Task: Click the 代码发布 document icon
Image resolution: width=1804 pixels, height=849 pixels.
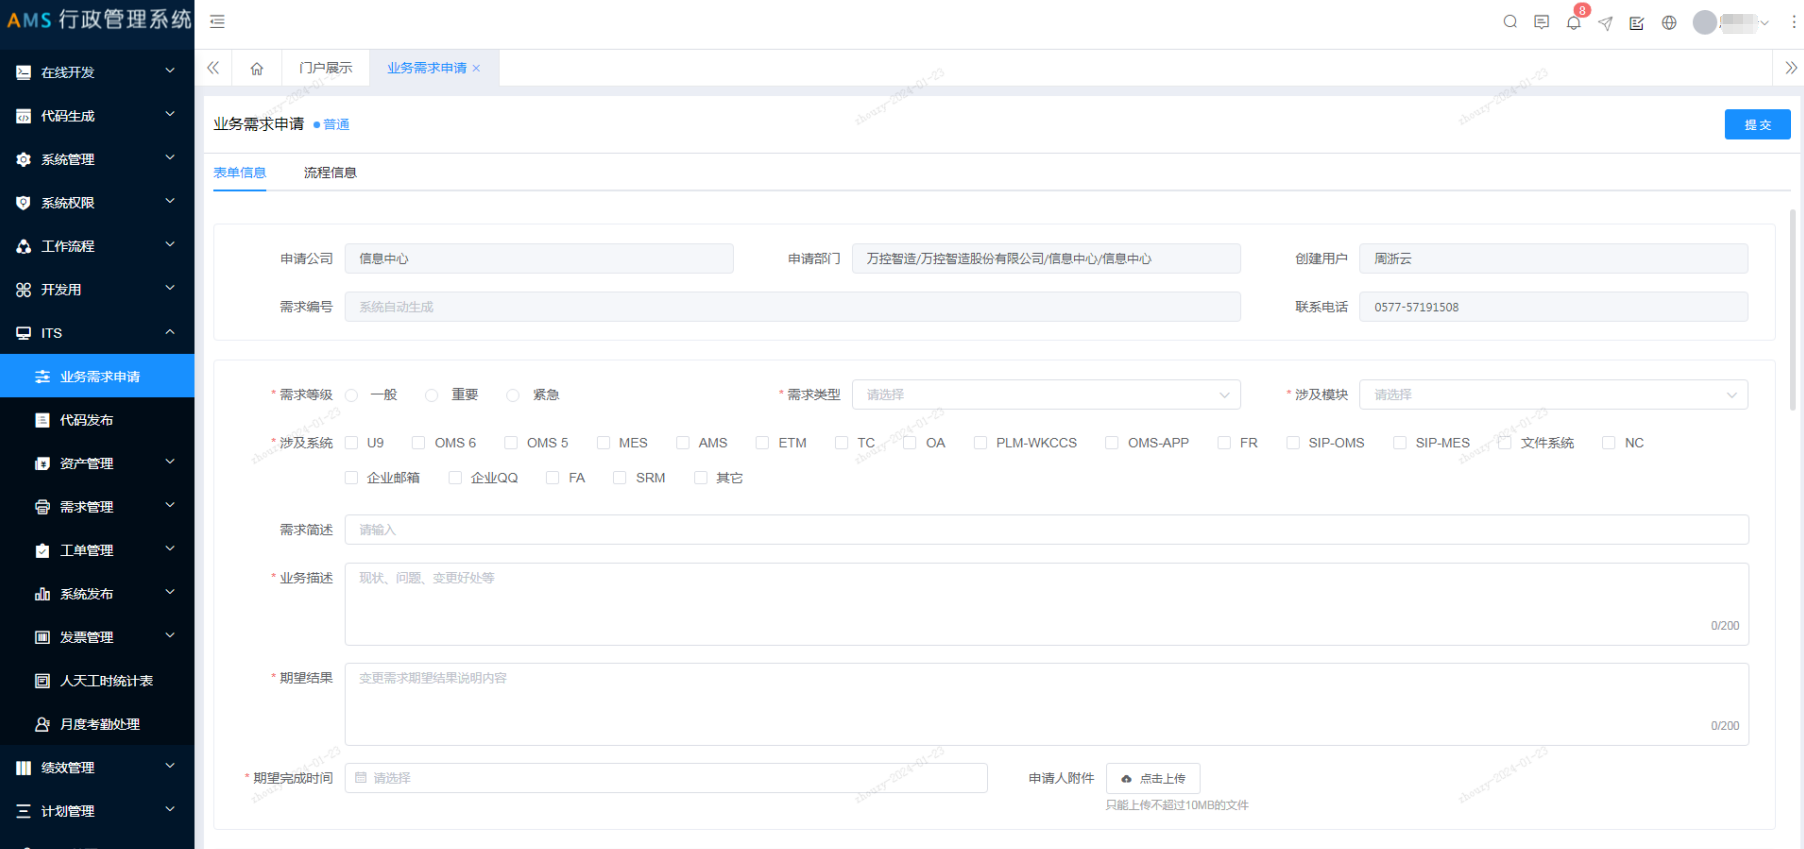Action: tap(42, 420)
